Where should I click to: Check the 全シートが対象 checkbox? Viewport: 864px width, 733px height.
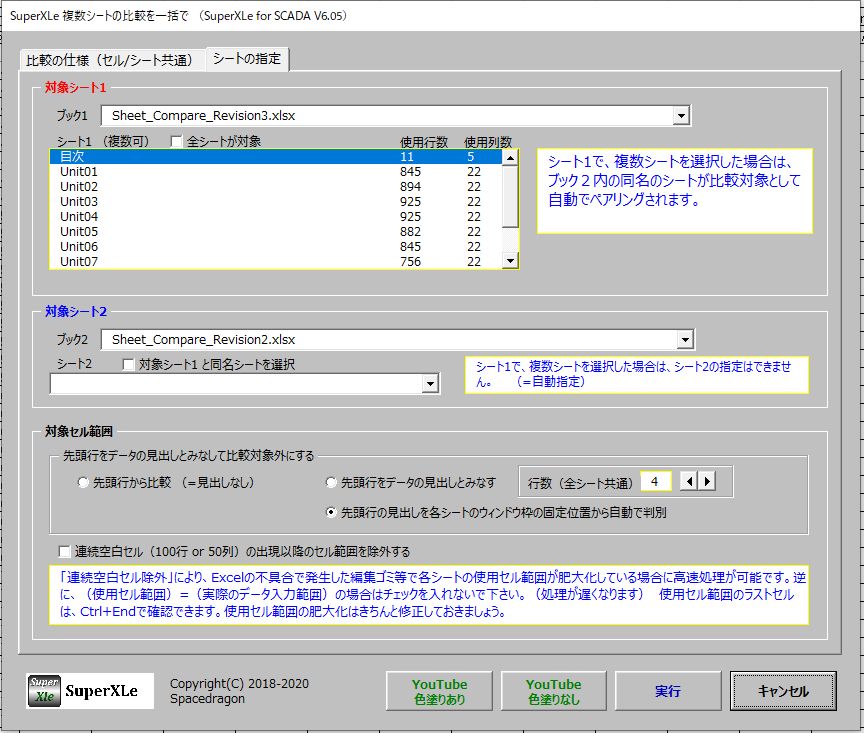tap(176, 142)
